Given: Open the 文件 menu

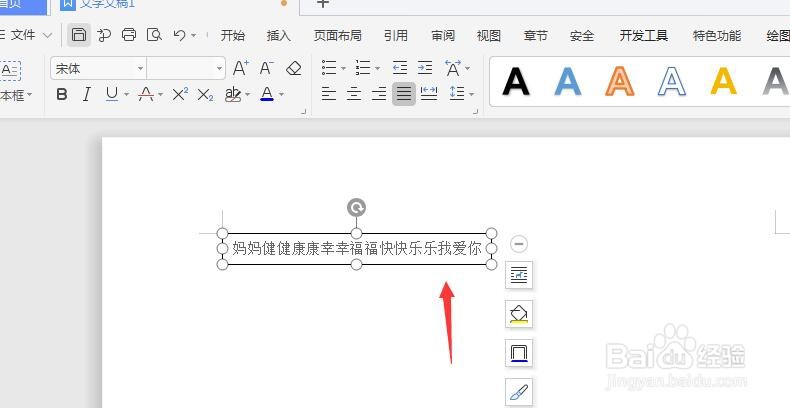Looking at the screenshot, I should pyautogui.click(x=23, y=35).
